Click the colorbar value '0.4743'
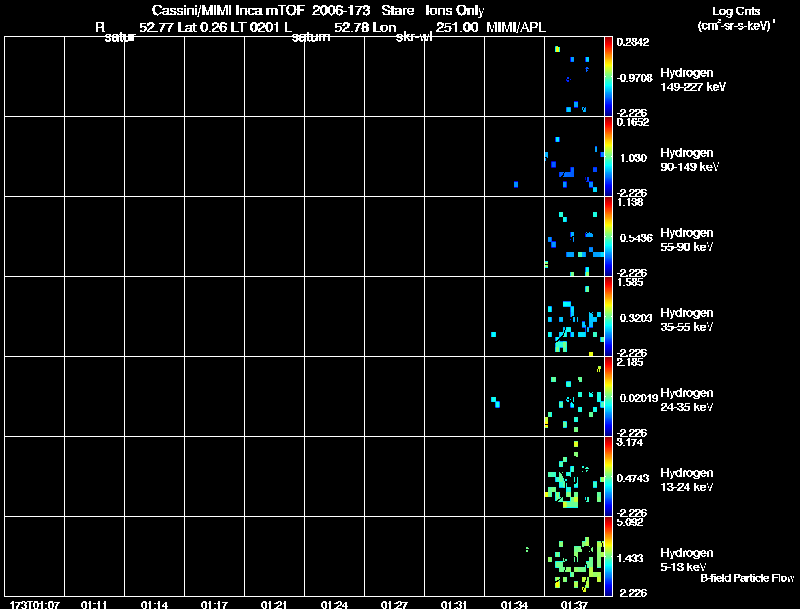800x609 pixels. [x=633, y=478]
